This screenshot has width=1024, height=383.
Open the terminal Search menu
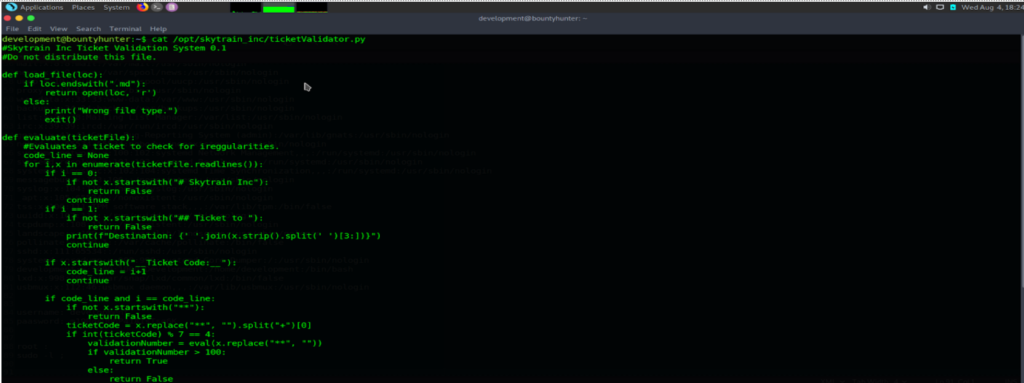pos(88,29)
